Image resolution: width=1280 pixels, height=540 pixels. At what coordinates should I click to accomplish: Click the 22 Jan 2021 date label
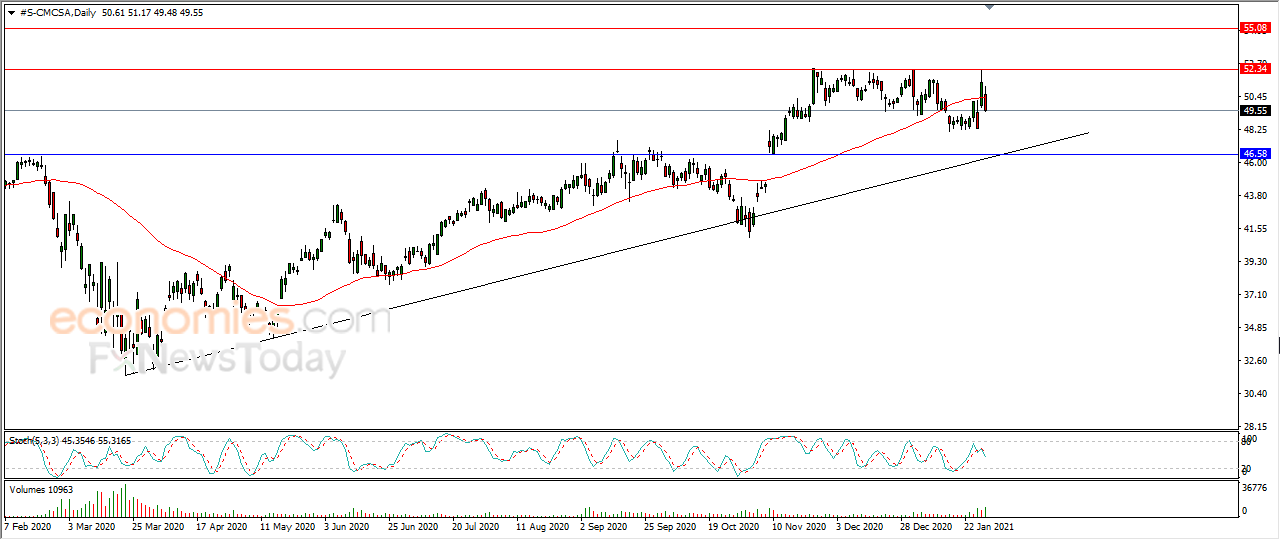(x=989, y=525)
